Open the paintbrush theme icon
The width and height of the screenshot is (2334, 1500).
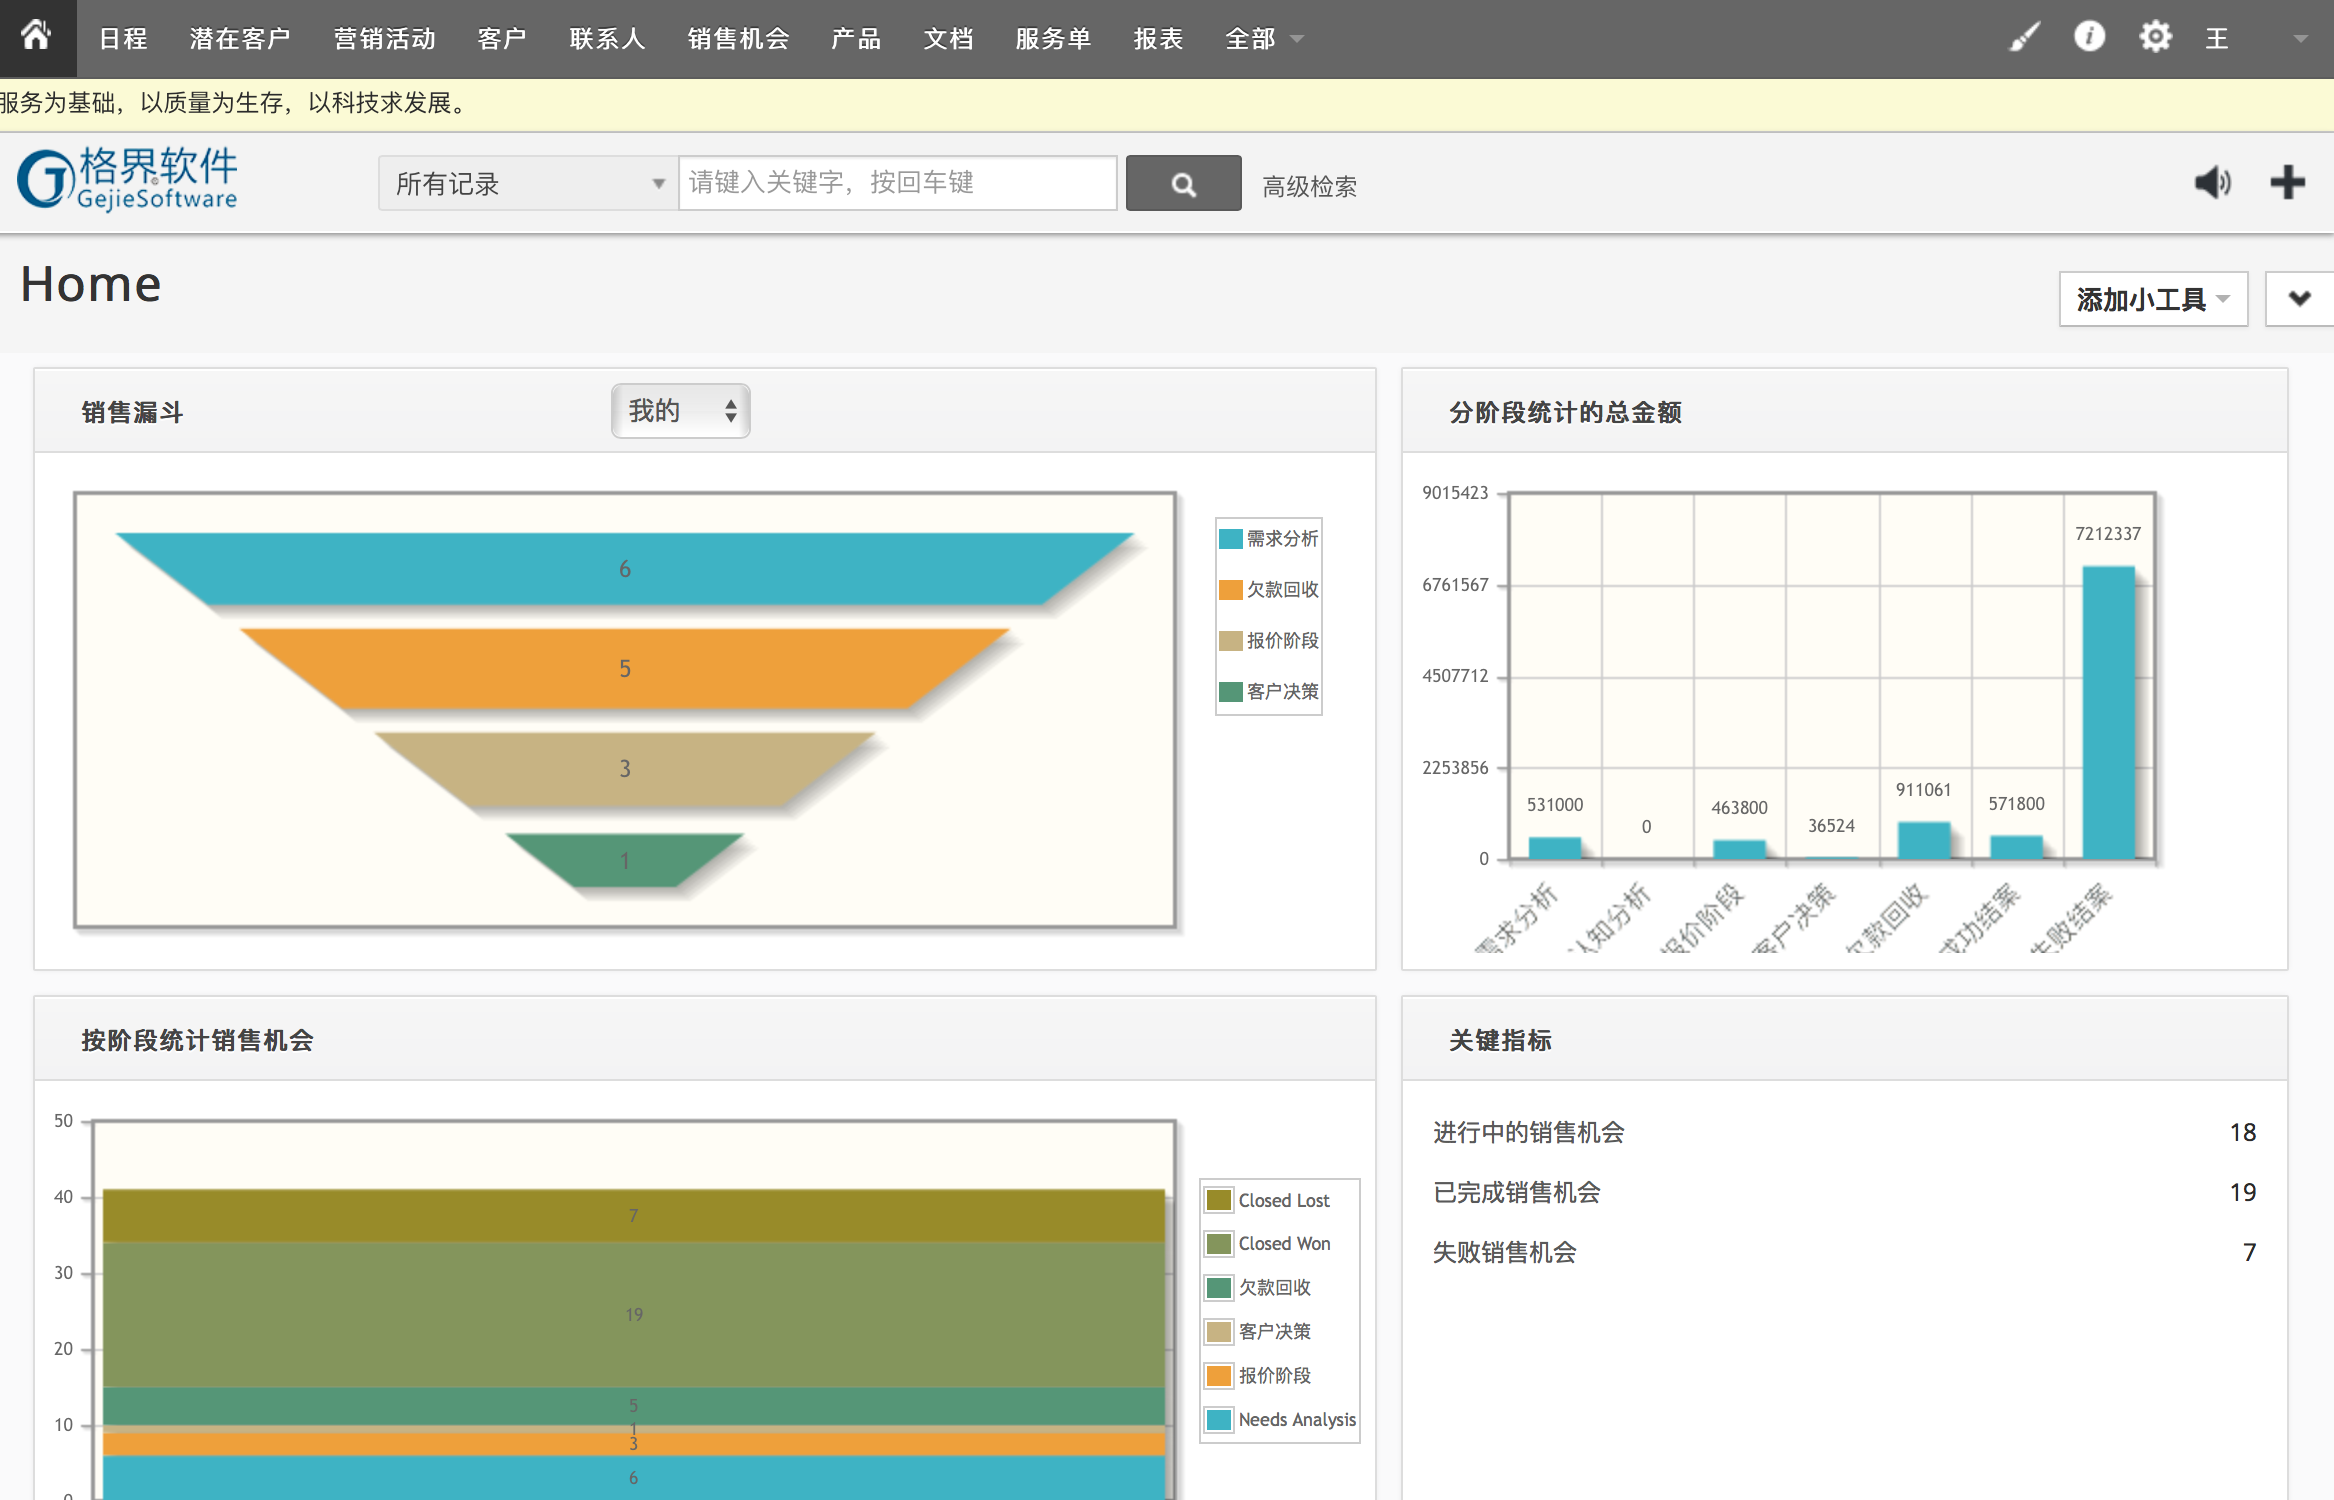click(2024, 38)
